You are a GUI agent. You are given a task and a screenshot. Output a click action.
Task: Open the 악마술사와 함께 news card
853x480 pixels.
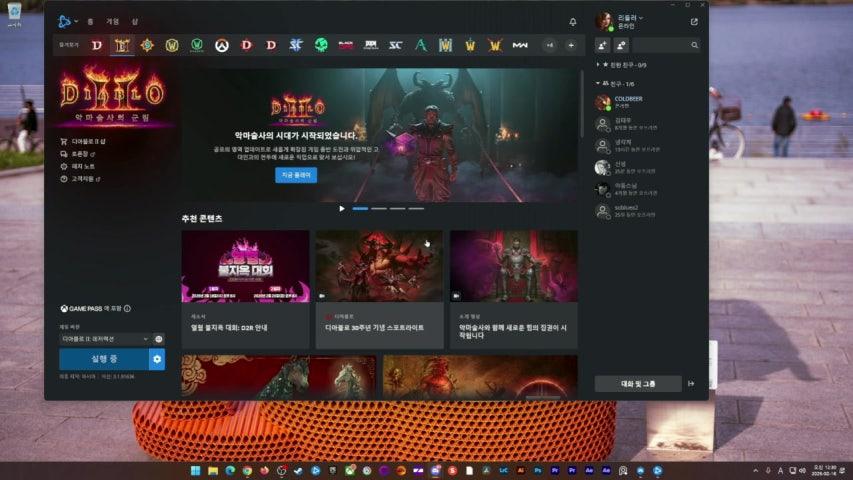tap(514, 290)
